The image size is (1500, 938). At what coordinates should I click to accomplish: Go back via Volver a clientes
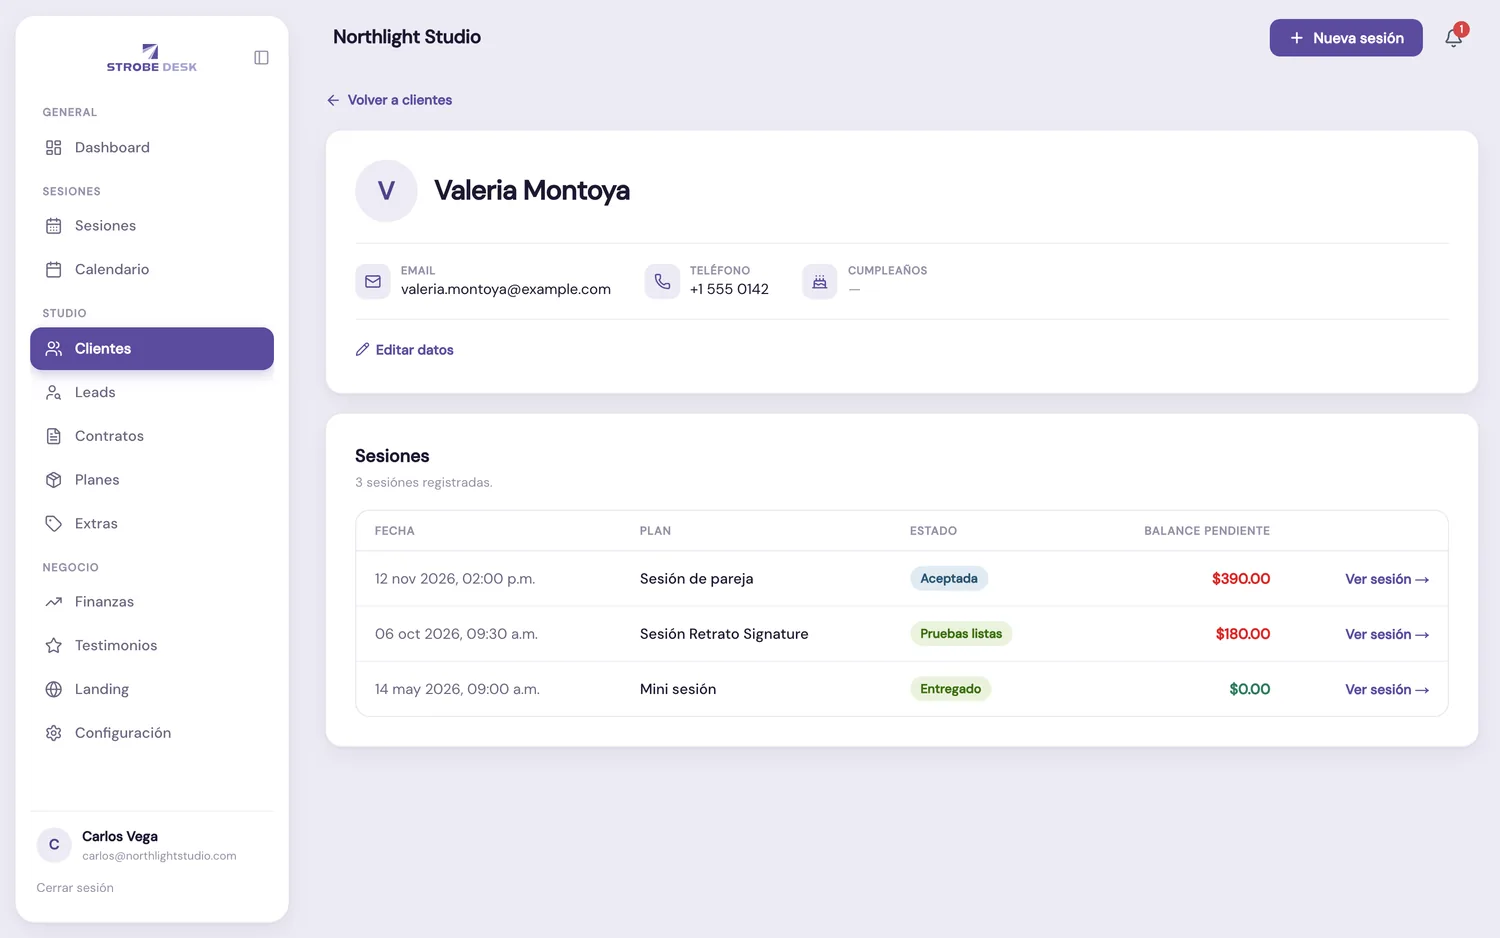coord(389,100)
